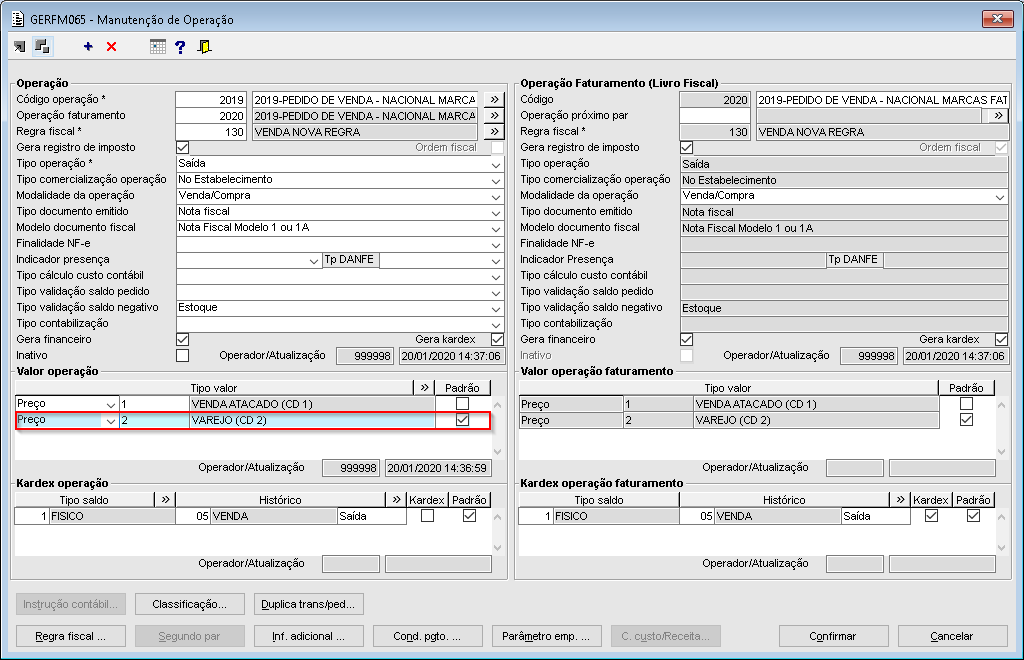Expand Indicador presença dropdown in Operação

(x=314, y=260)
